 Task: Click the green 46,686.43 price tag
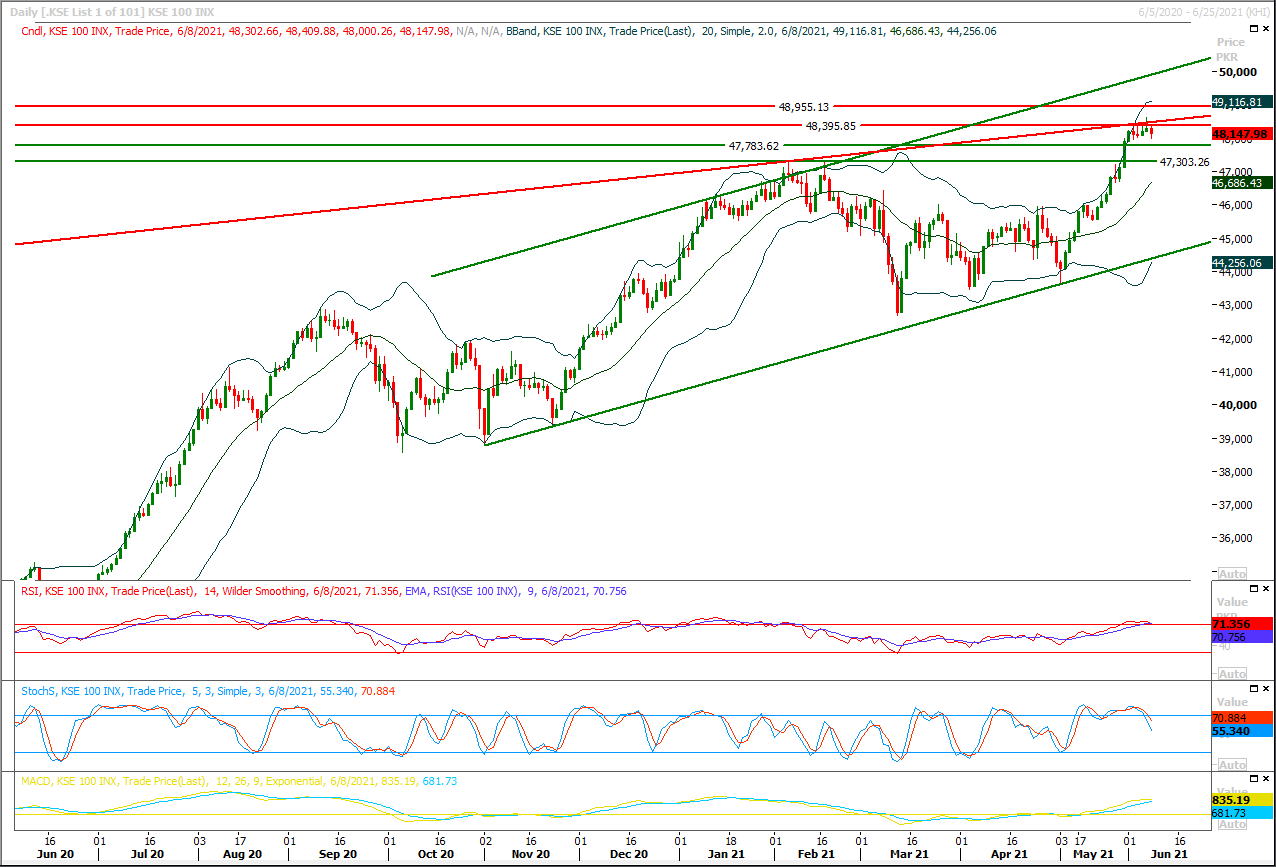(x=1241, y=183)
